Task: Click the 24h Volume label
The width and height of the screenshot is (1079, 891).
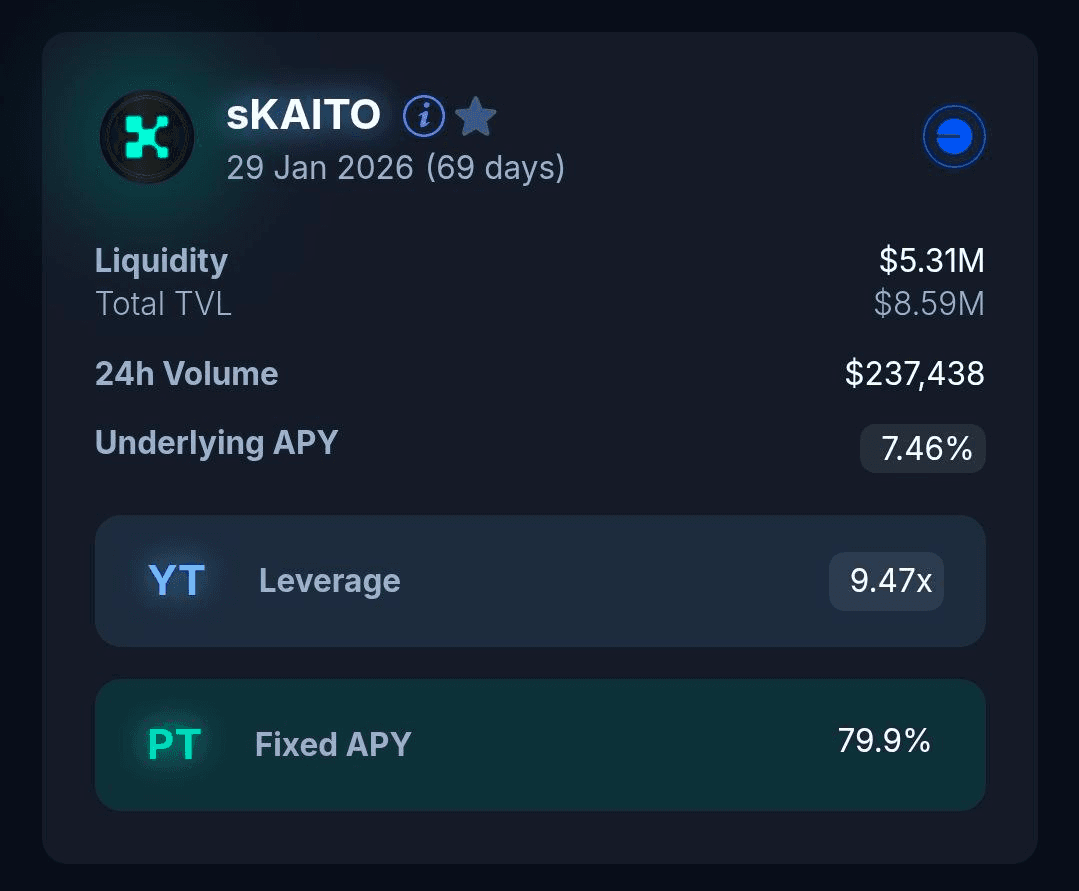Action: pyautogui.click(x=186, y=374)
